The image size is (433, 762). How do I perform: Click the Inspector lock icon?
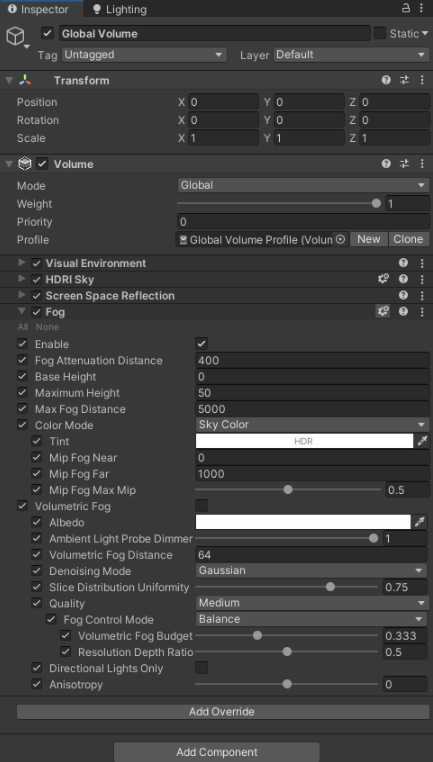pos(405,8)
